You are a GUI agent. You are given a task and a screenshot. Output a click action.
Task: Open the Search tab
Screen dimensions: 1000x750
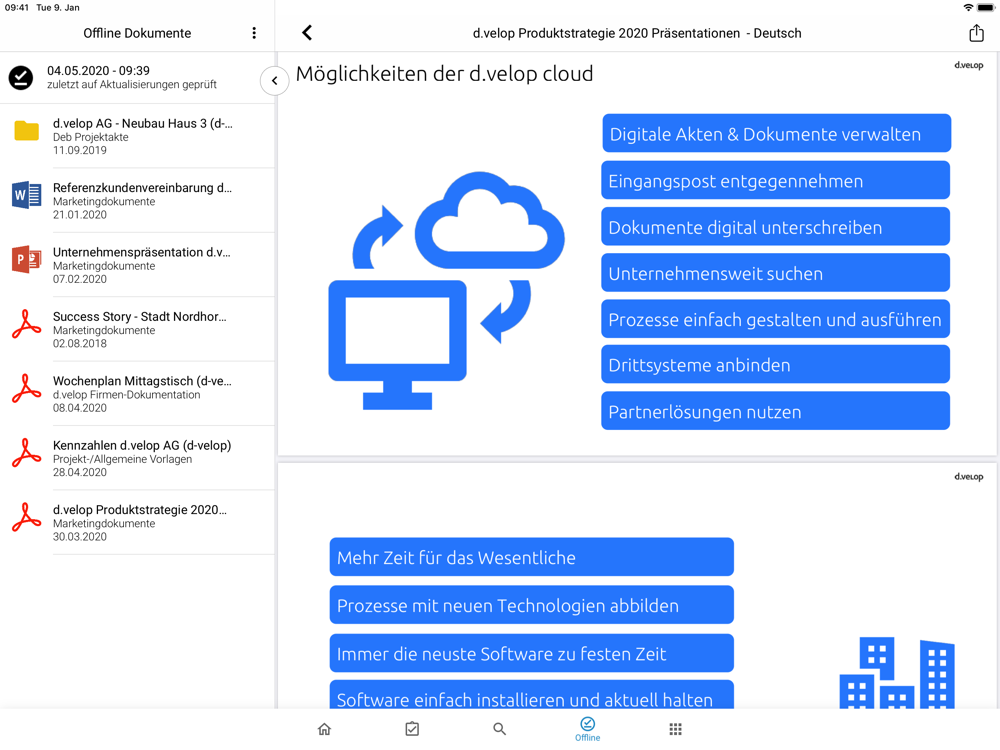(x=499, y=729)
